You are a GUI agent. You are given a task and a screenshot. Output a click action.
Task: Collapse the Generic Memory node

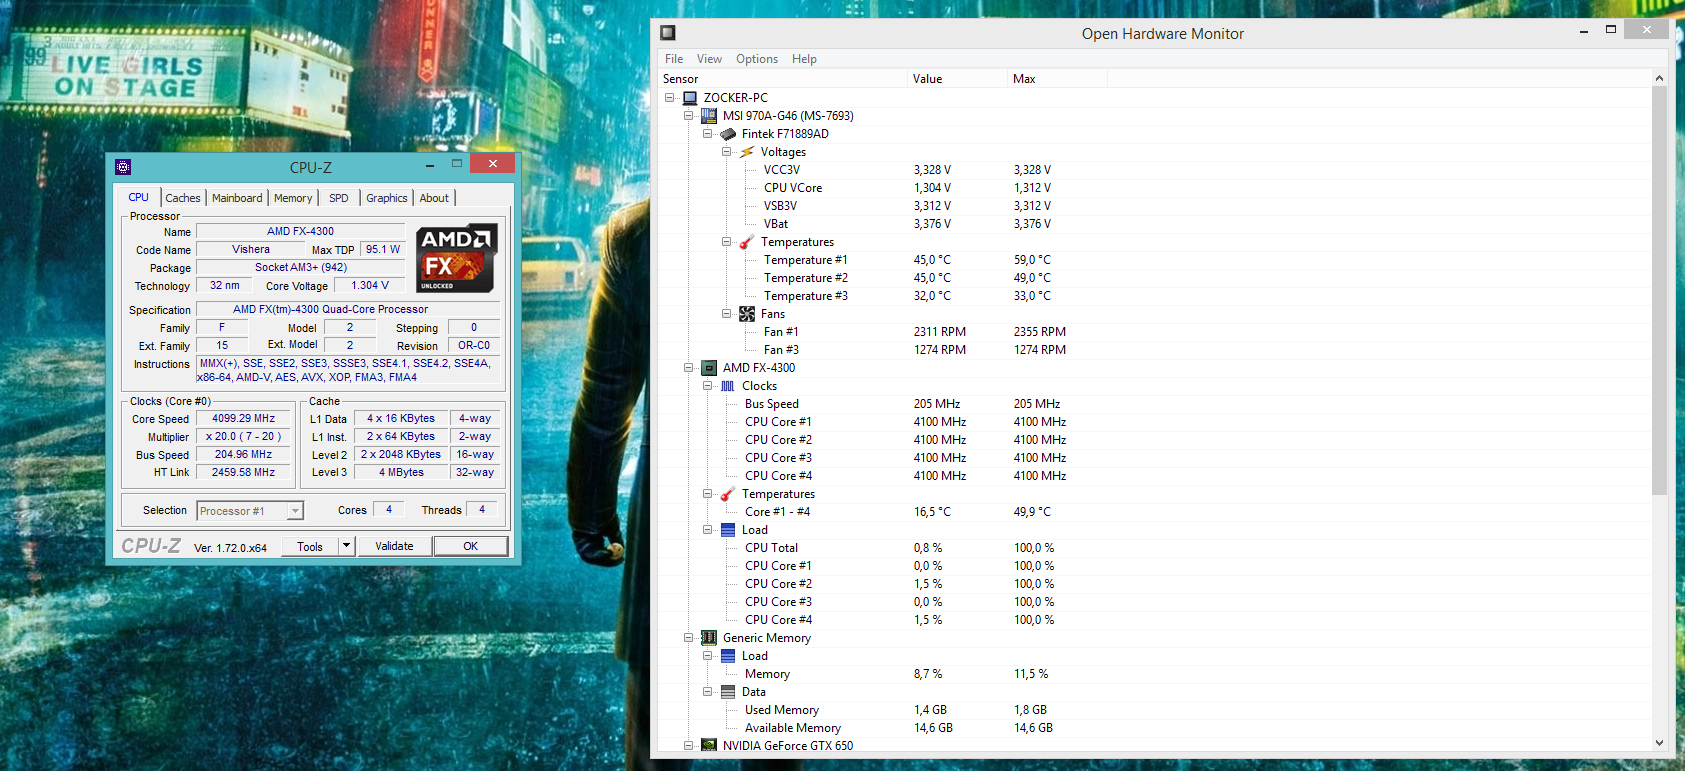point(688,638)
